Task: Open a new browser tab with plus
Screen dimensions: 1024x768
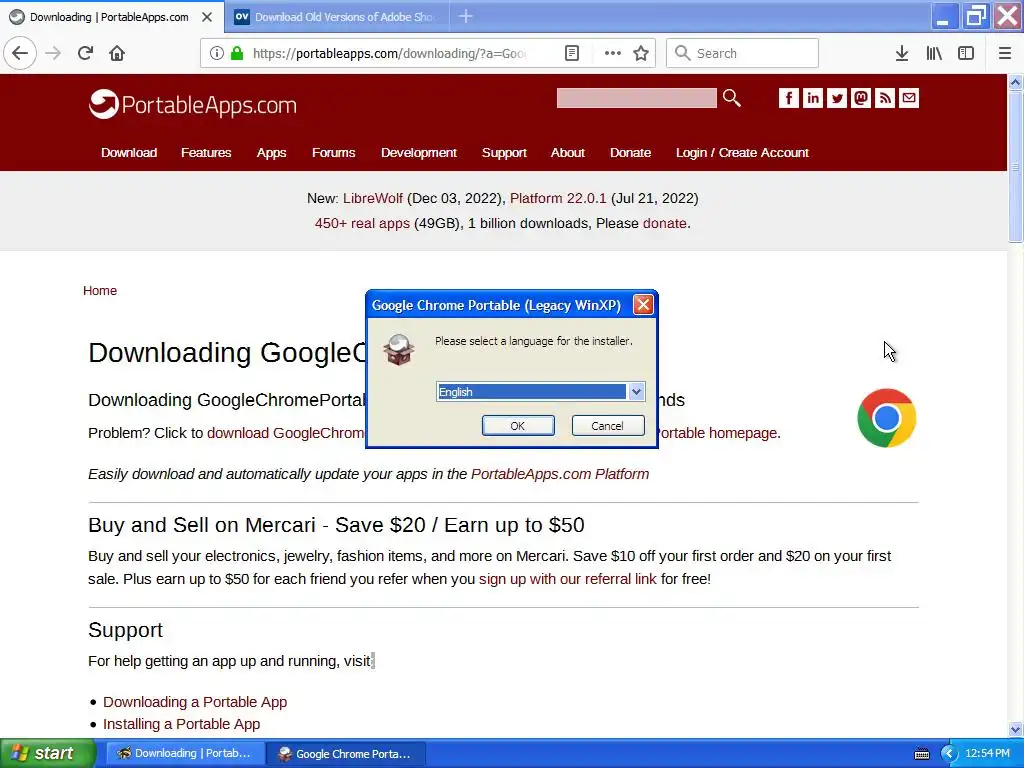Action: coord(466,16)
